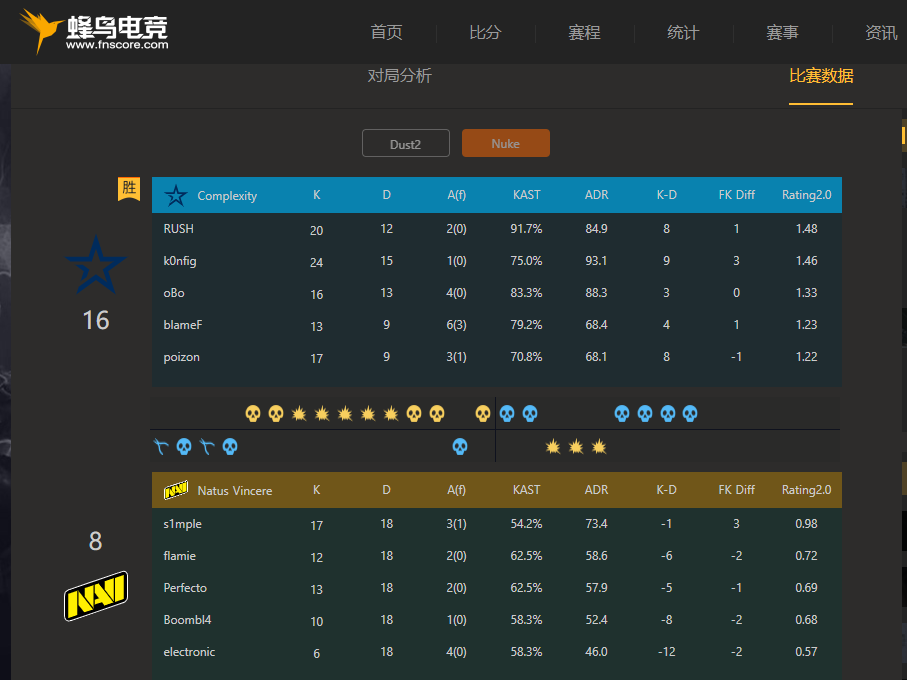Open player s1mple's name
This screenshot has width=907, height=680.
[183, 524]
